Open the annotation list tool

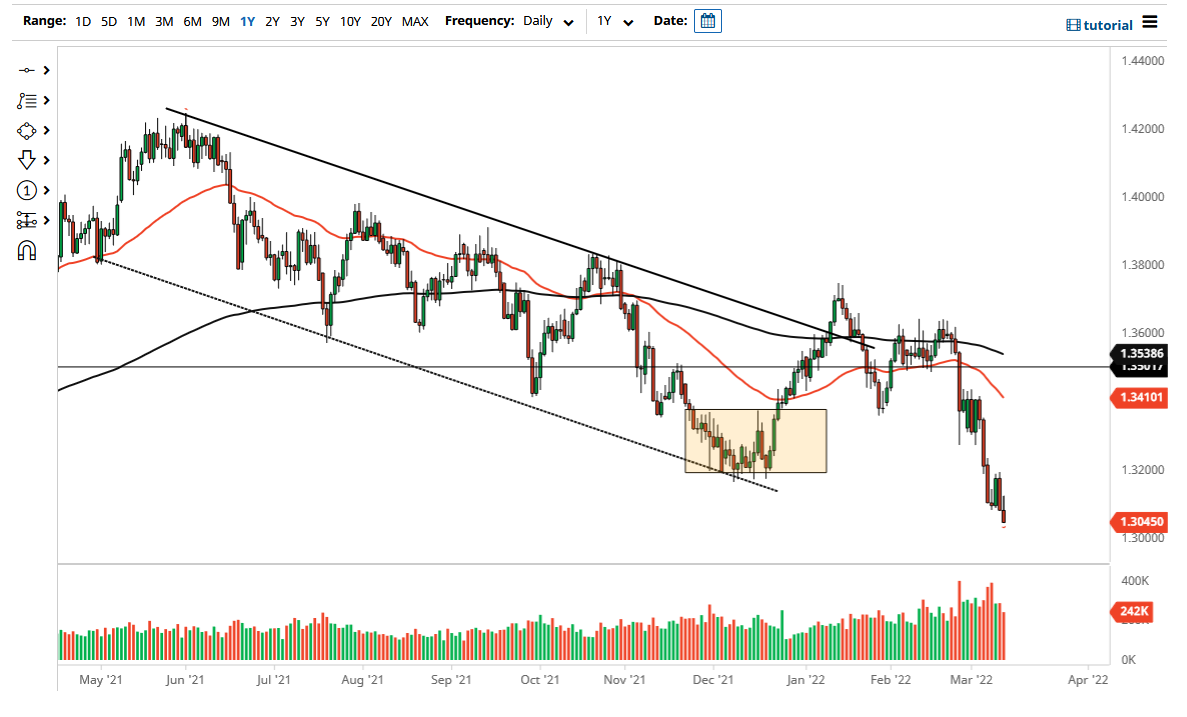pos(27,100)
